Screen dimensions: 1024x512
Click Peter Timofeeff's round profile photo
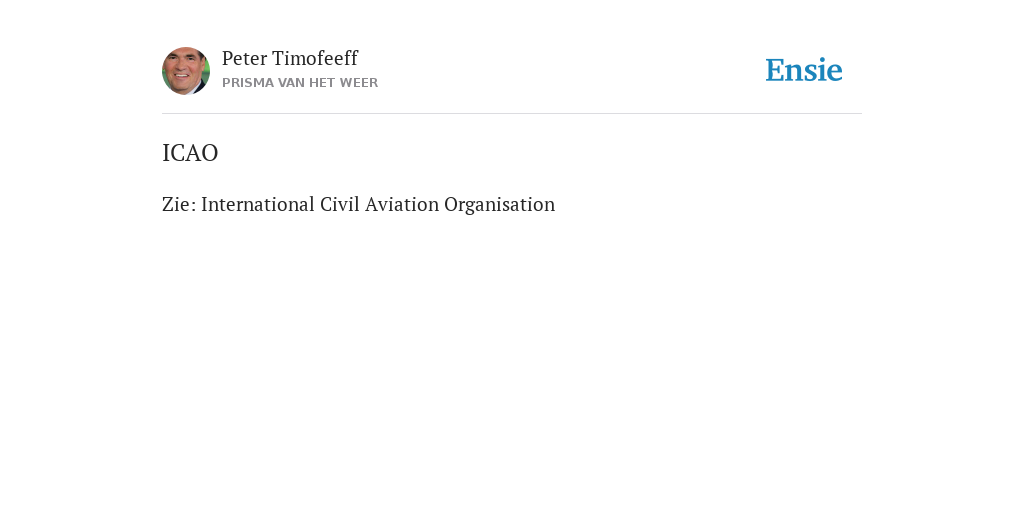click(186, 71)
